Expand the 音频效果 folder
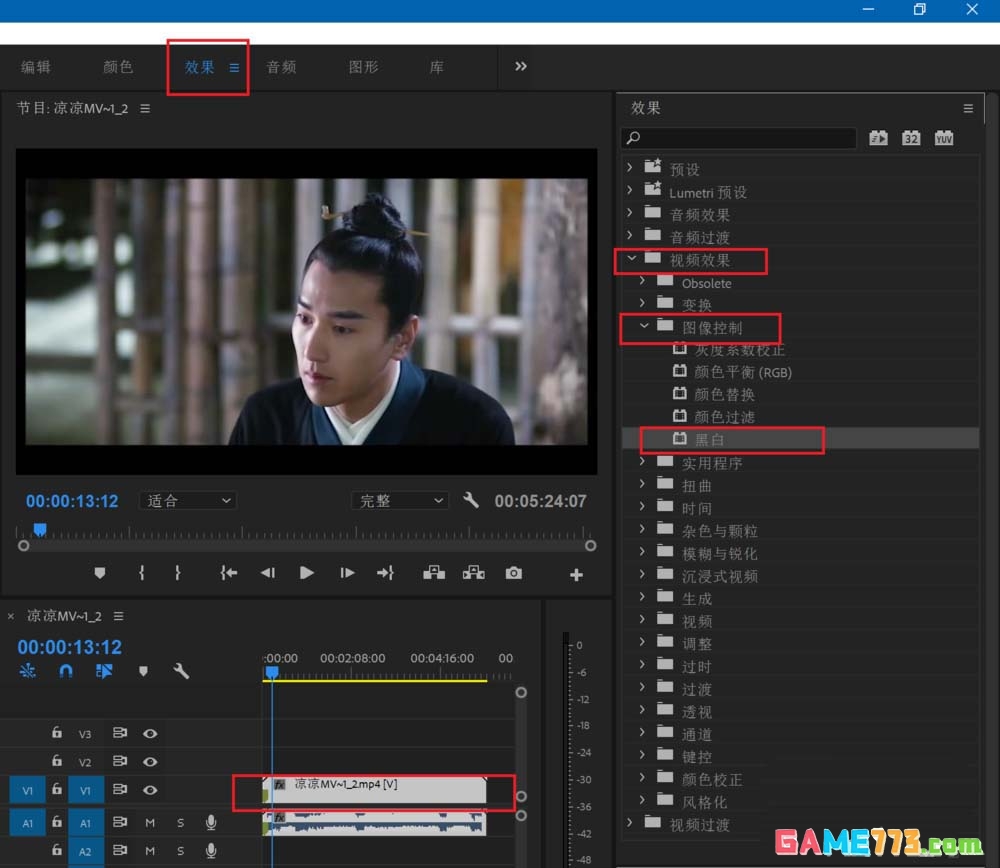 (630, 212)
